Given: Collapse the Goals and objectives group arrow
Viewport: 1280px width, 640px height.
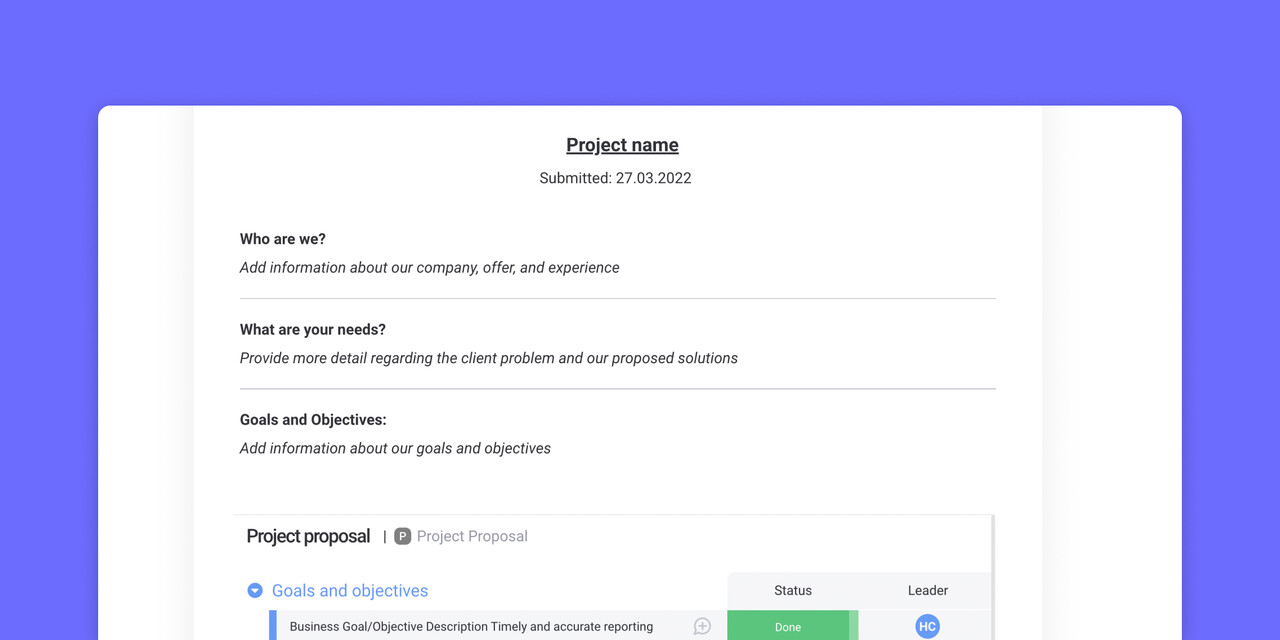Looking at the screenshot, I should click(x=255, y=591).
